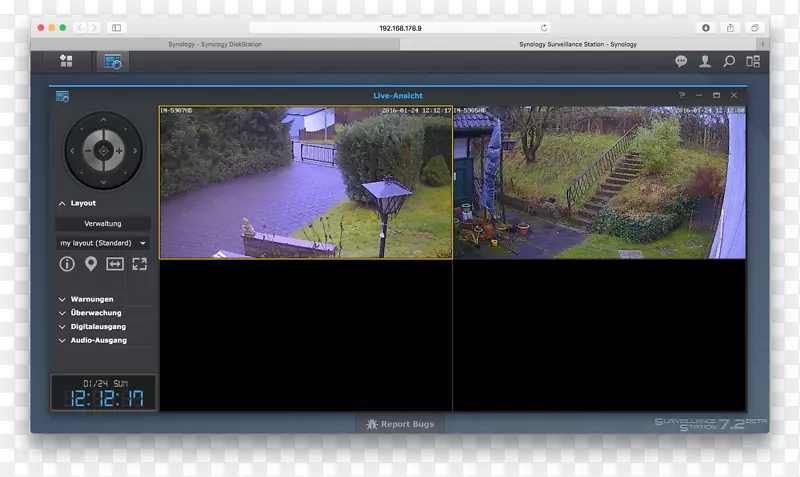Pan camera left with PTZ arrow
The image size is (800, 477).
(x=72, y=151)
